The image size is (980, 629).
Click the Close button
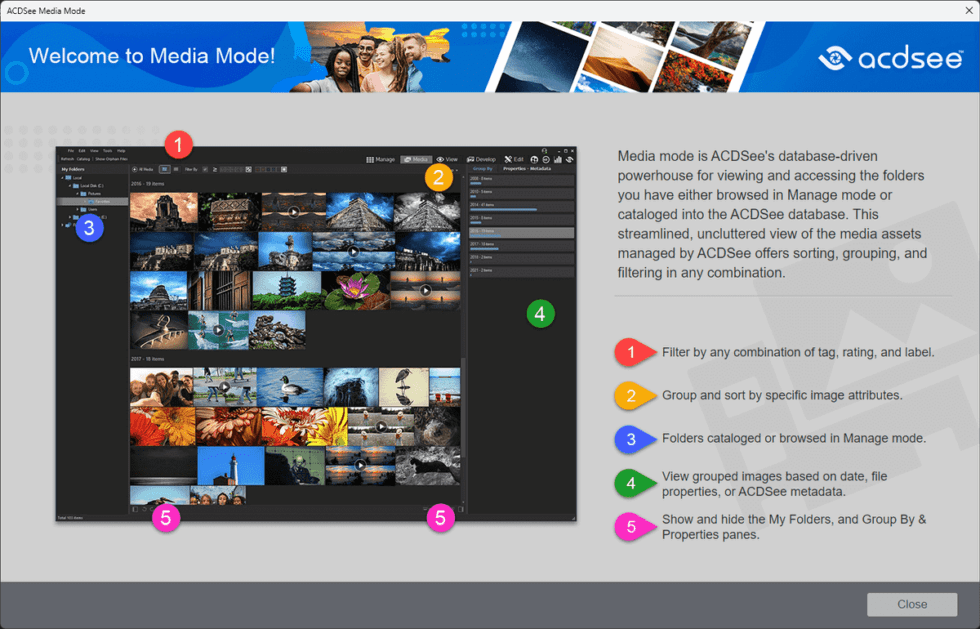click(911, 604)
